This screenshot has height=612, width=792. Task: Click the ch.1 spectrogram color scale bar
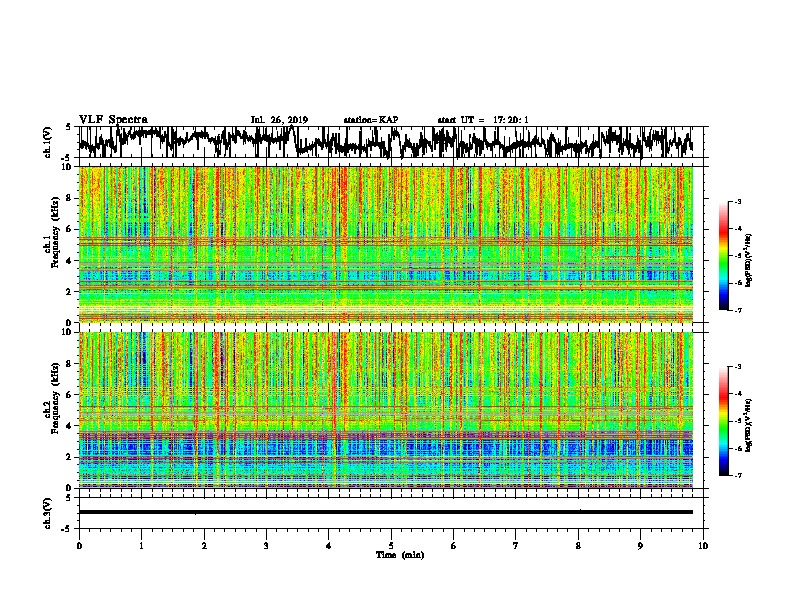point(723,256)
